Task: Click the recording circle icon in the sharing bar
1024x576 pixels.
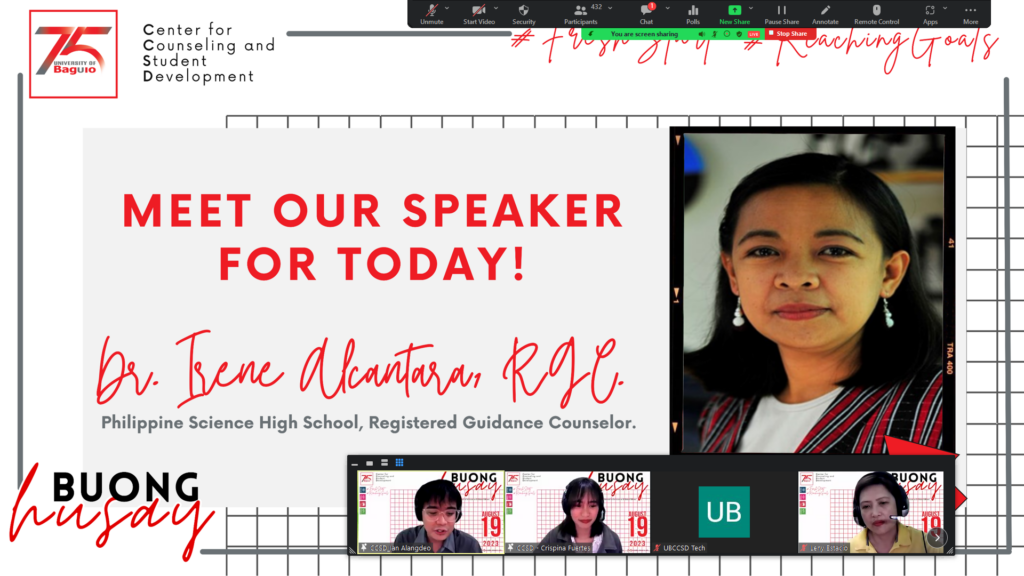Action: (x=727, y=34)
